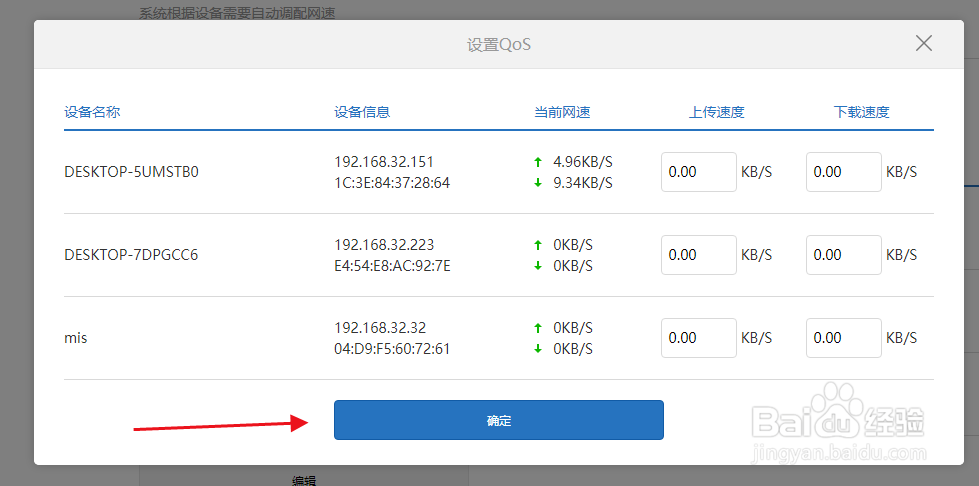Select the 设置QoS dialog title
979x486 pixels.
click(499, 45)
